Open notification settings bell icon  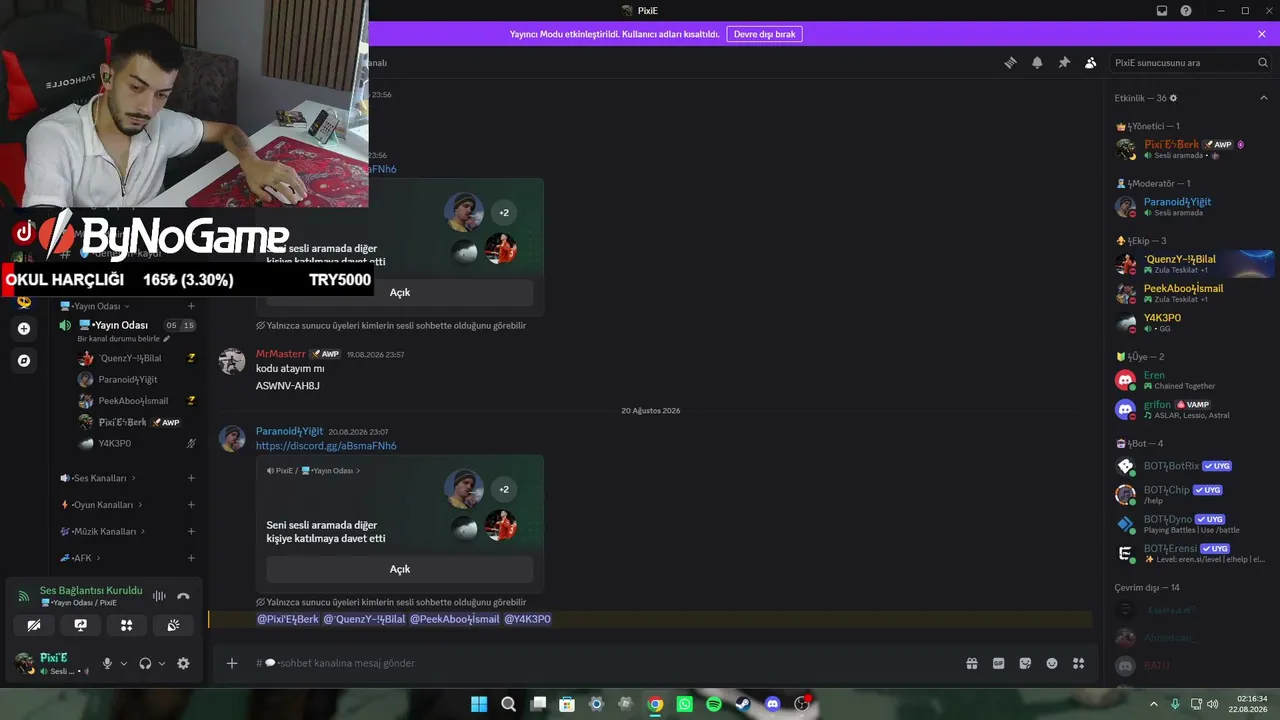point(1037,63)
